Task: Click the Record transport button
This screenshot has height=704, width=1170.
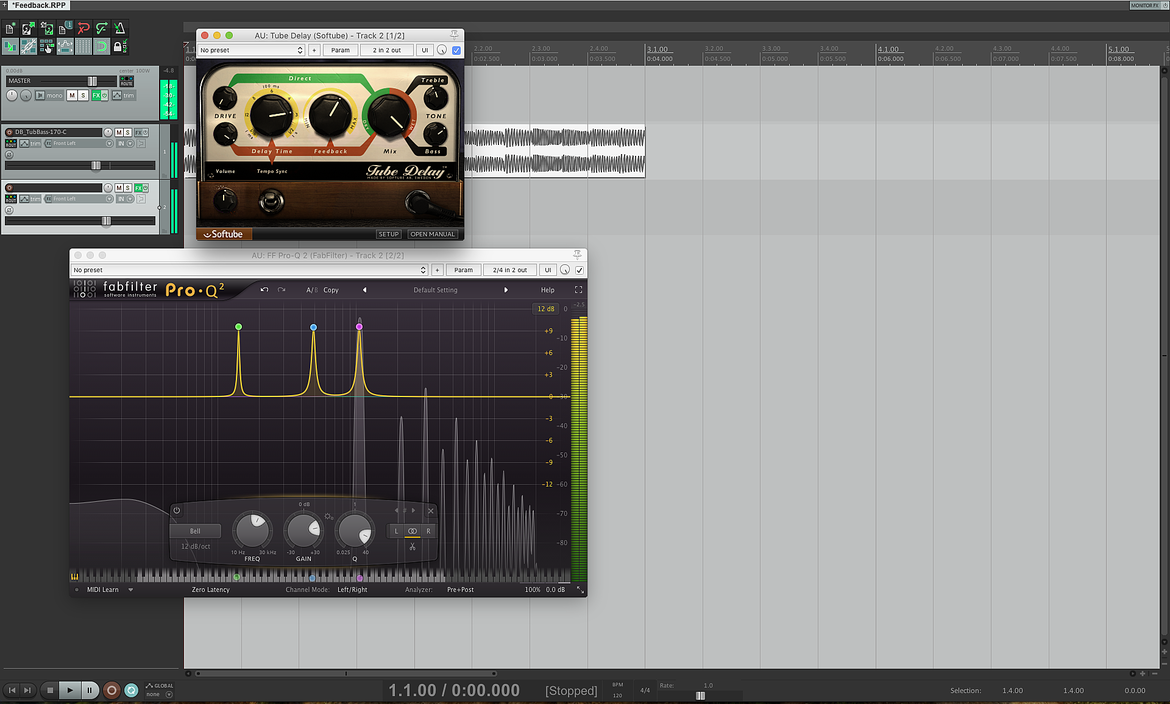Action: point(111,690)
